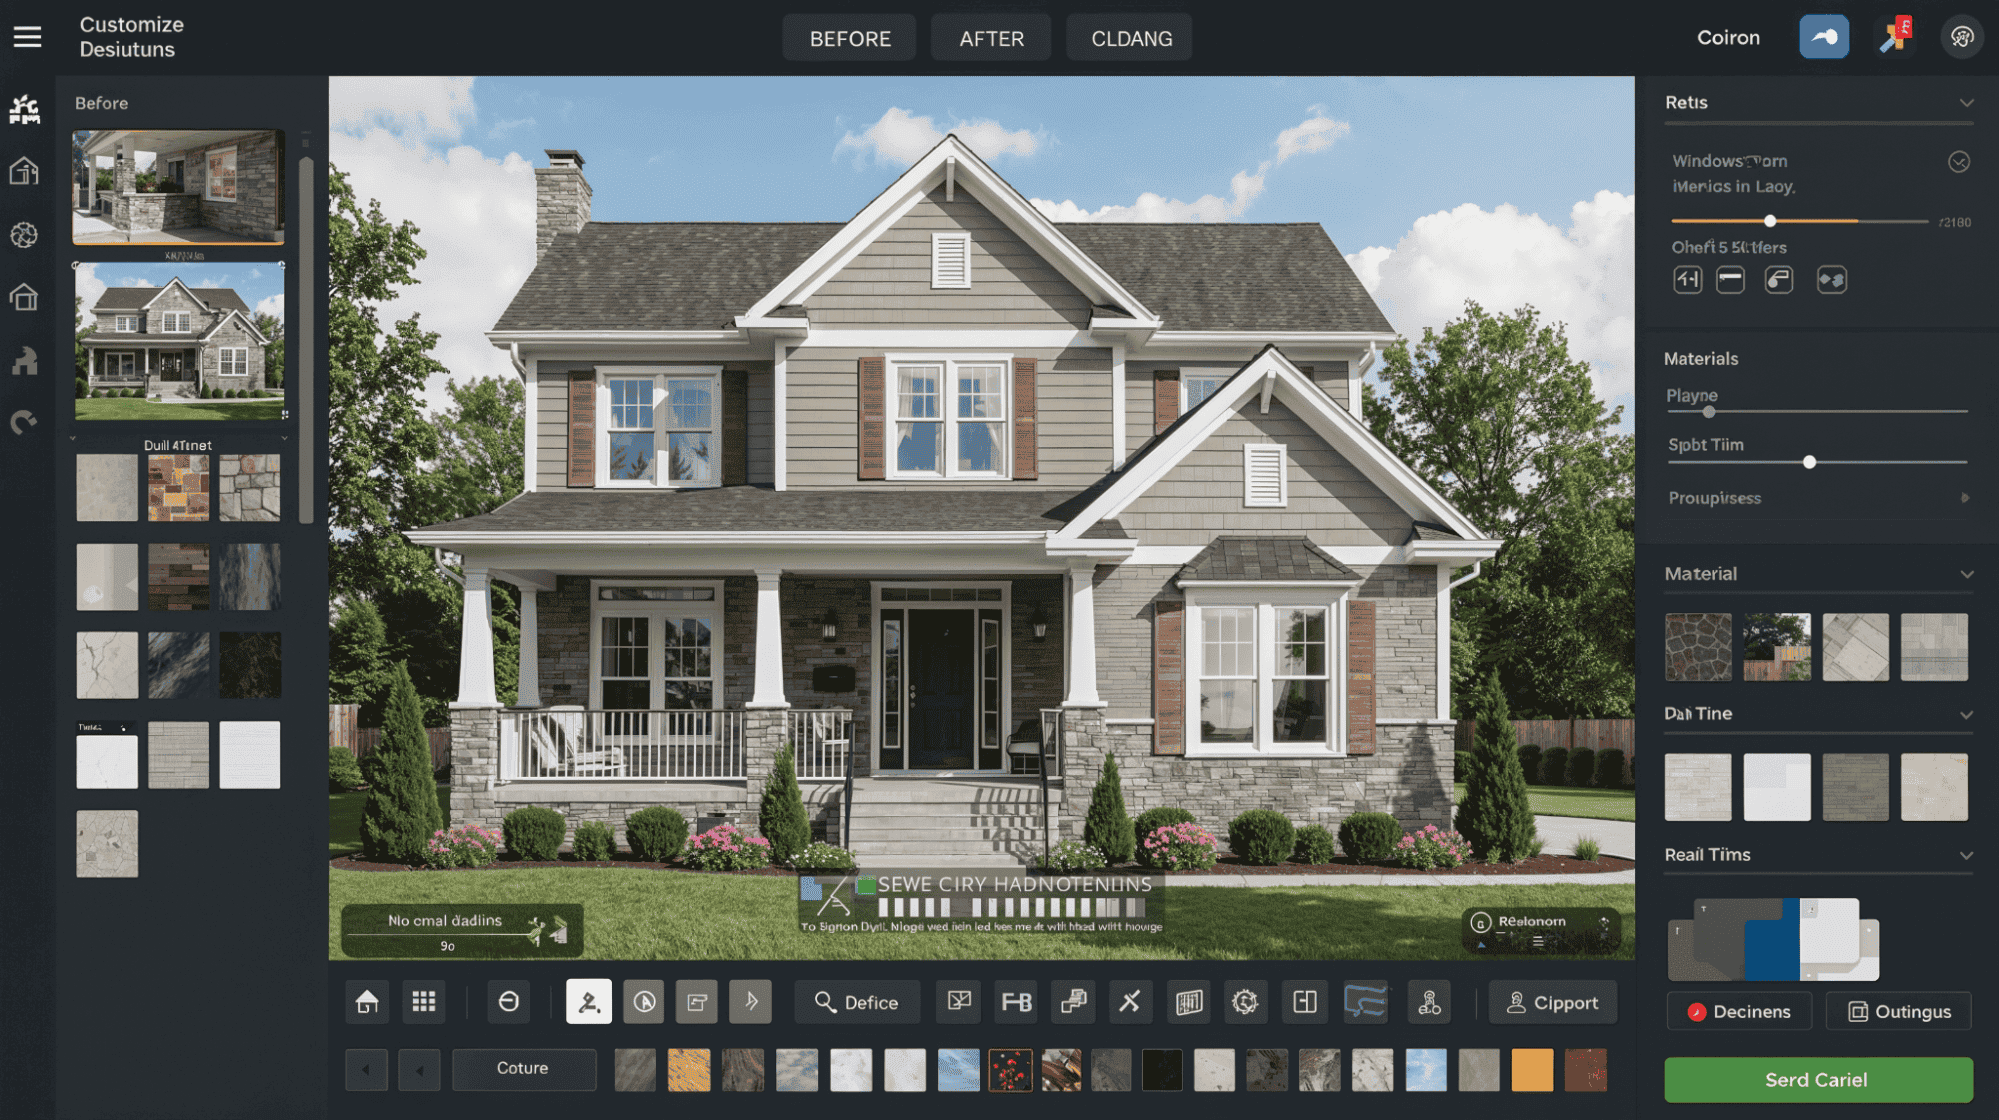Open the gear settings icon in bottom toolbar
1999x1120 pixels.
pos(1245,1001)
